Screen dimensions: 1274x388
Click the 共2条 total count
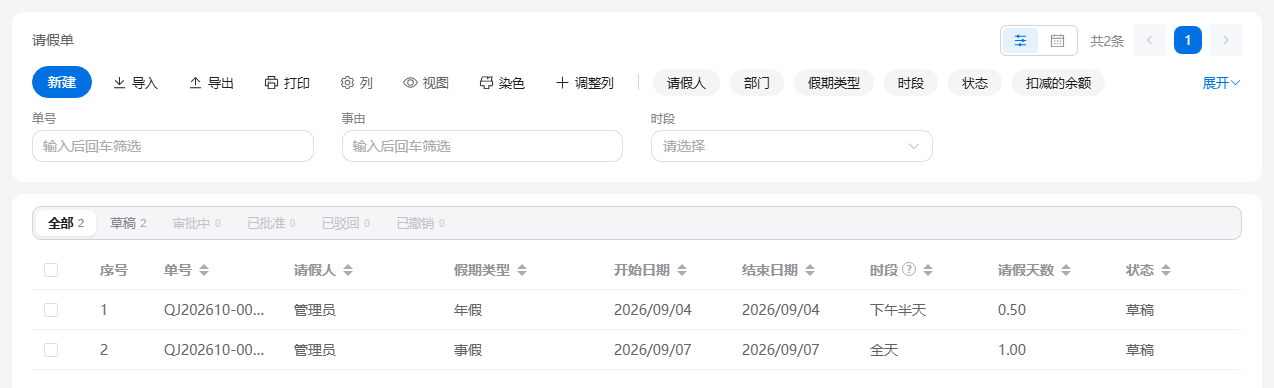tap(1107, 41)
